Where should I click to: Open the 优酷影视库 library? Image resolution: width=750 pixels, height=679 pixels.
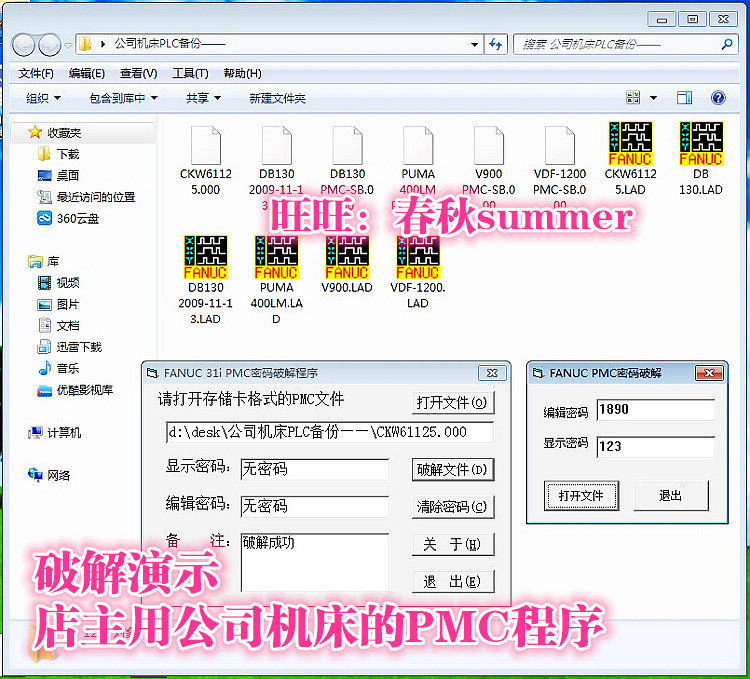click(75, 390)
